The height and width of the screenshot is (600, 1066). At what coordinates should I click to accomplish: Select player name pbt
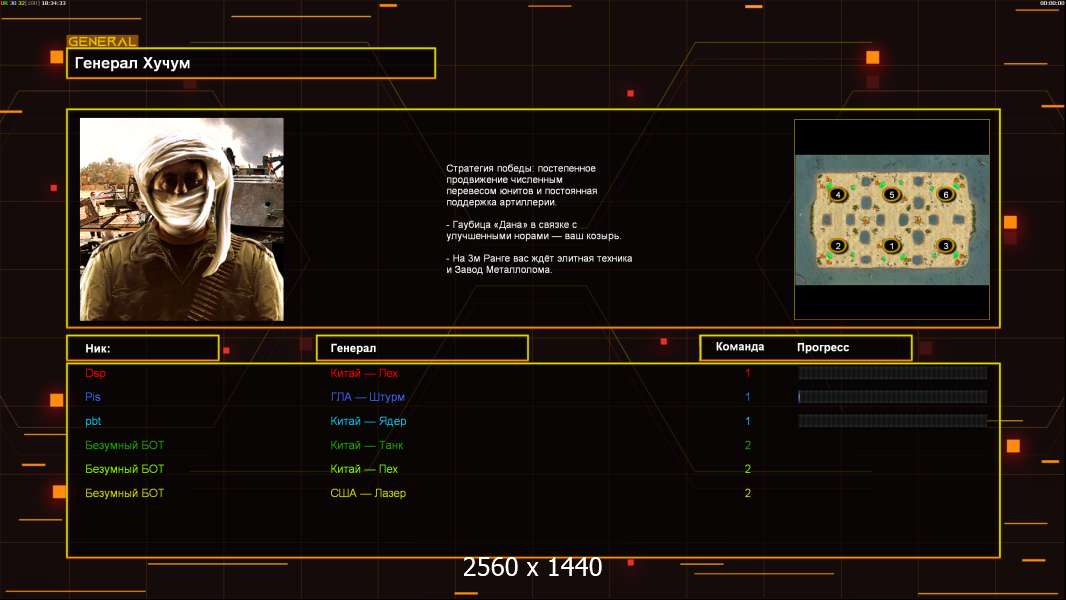click(93, 421)
